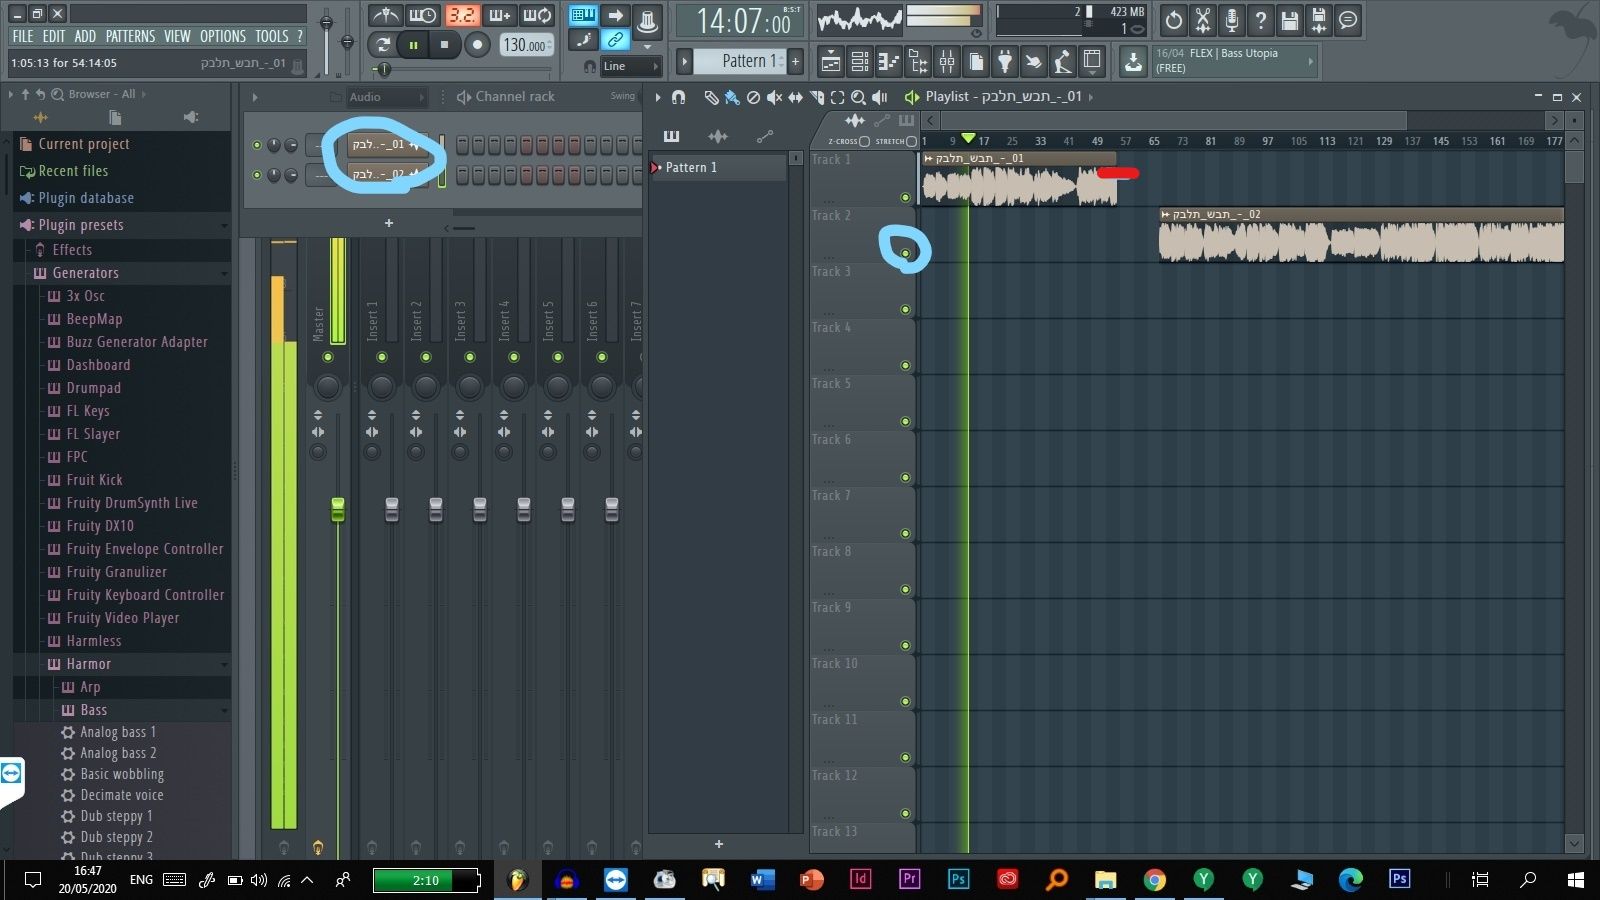Screen dimensions: 1600x900
Task: Click the one-click audio recording microphone
Action: (1232, 19)
